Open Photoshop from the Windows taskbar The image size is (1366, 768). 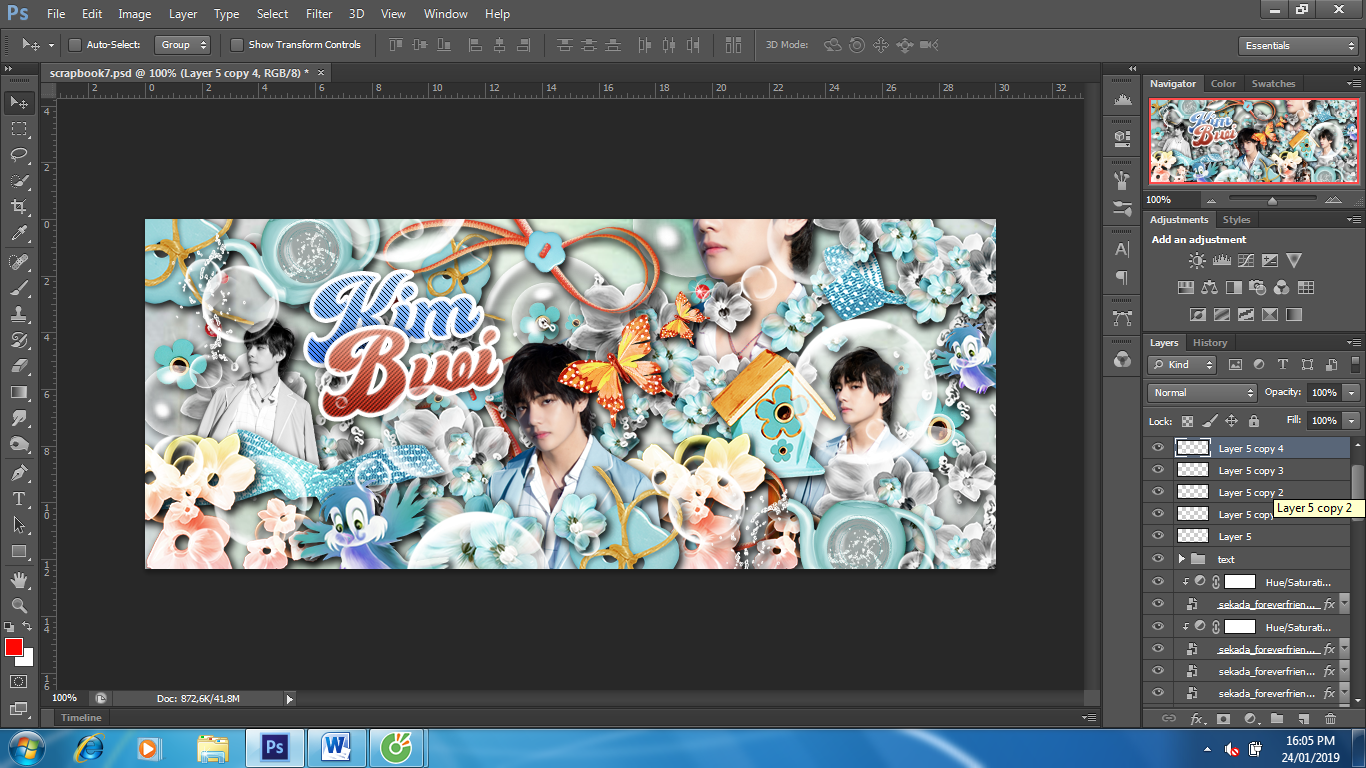274,747
